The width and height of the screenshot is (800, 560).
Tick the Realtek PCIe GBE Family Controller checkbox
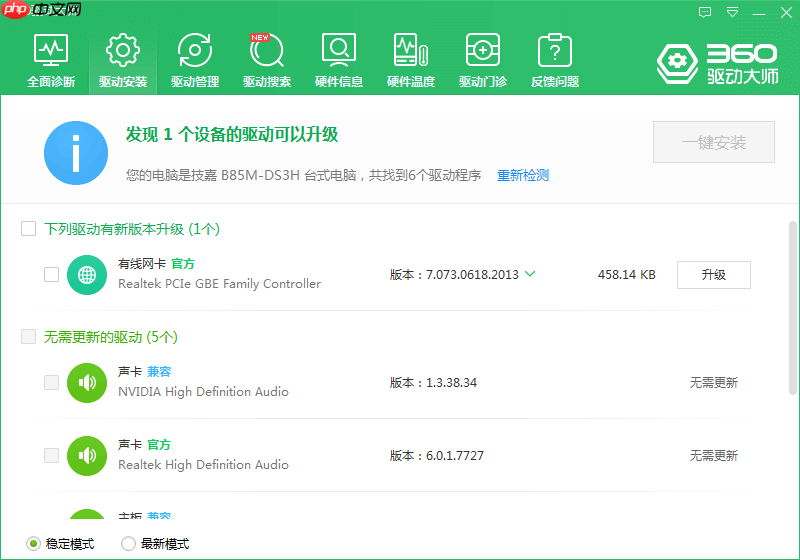pos(52,274)
